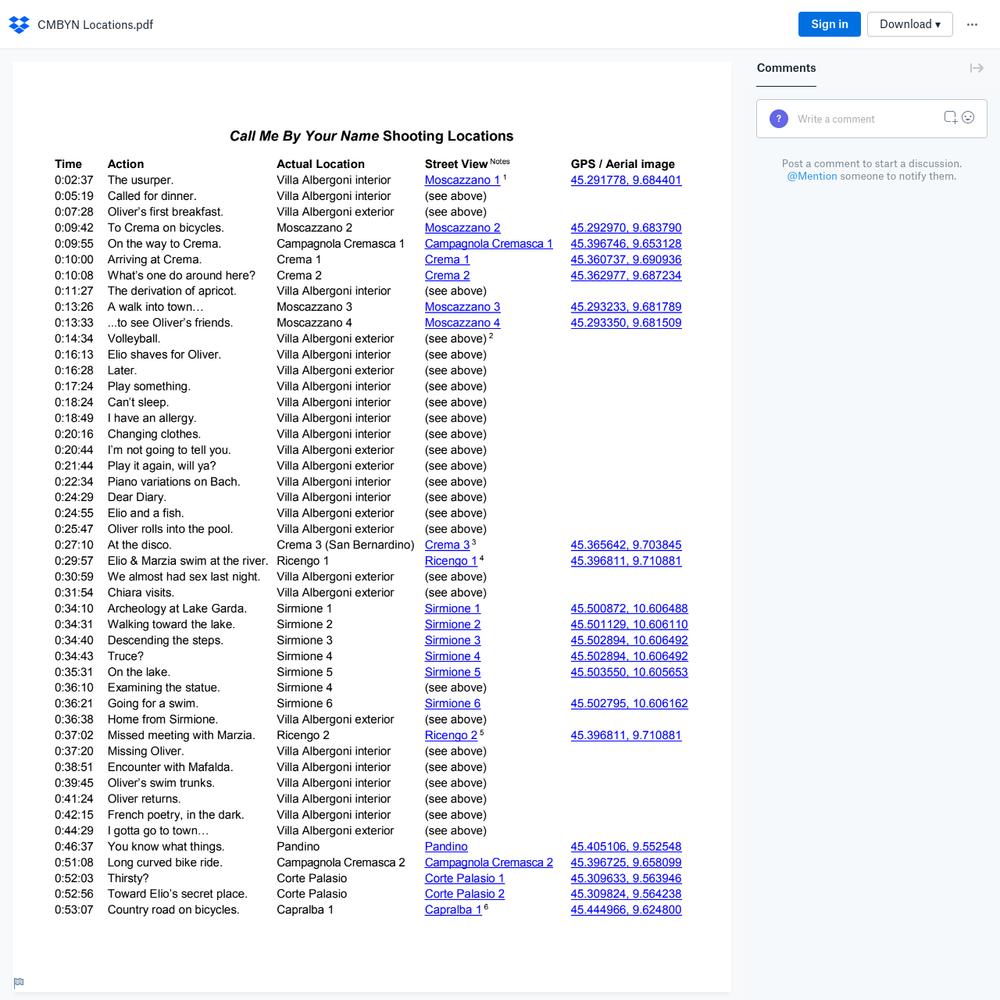The image size is (1000, 1000).
Task: Open the Ricengo 1 link
Action: tap(450, 561)
